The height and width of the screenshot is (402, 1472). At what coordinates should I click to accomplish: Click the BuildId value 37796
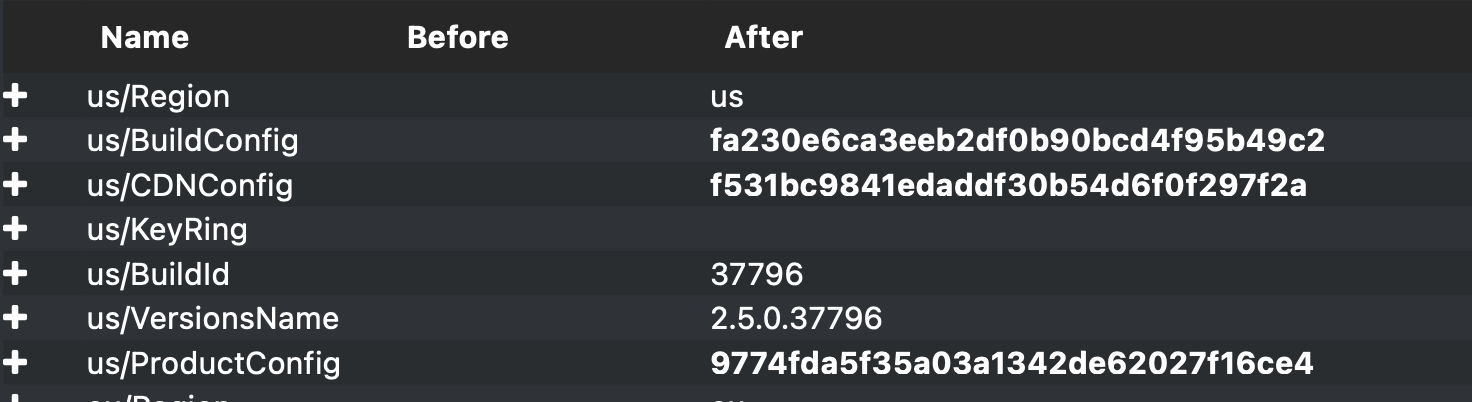point(757,274)
